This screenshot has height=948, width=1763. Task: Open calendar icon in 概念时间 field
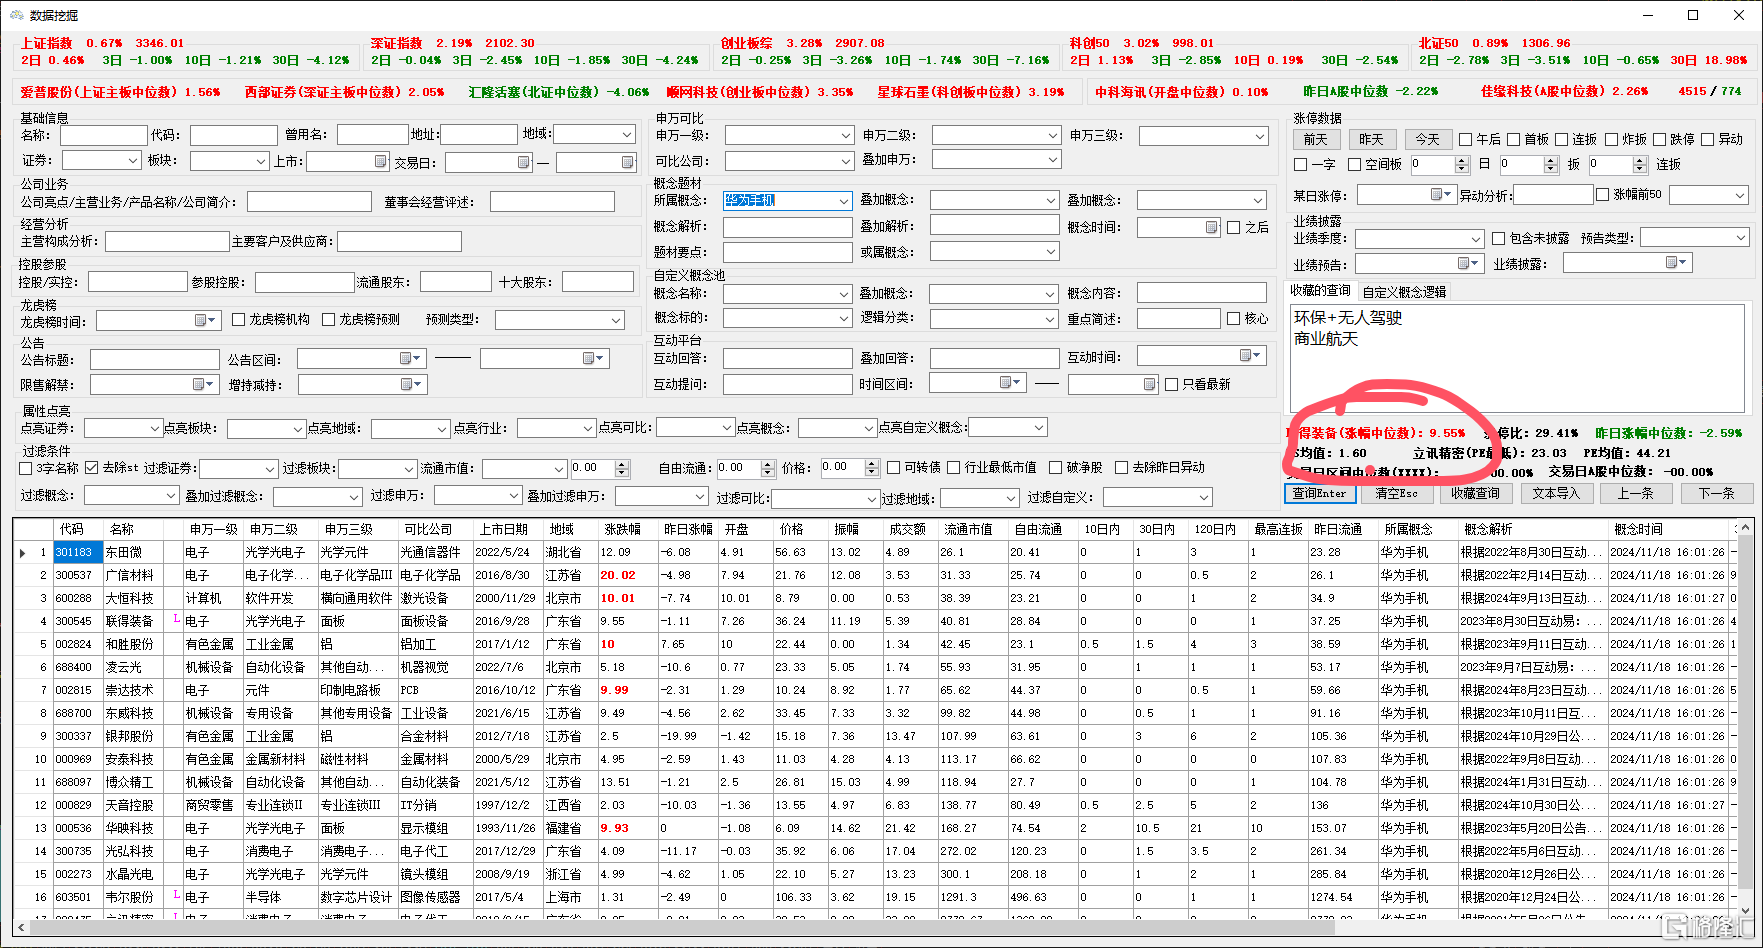[x=1211, y=228]
